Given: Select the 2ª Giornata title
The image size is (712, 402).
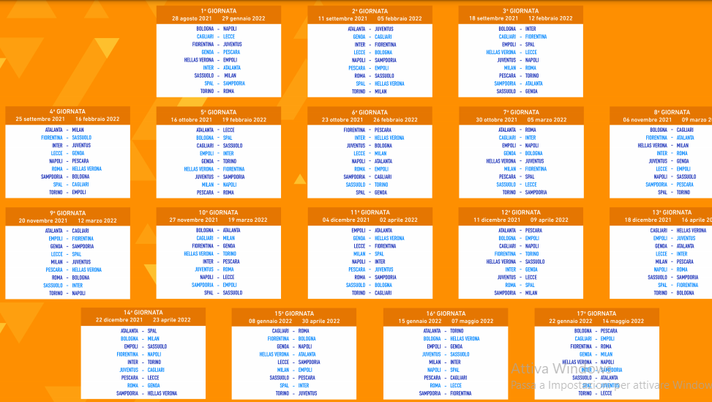Looking at the screenshot, I should pyautogui.click(x=370, y=11).
